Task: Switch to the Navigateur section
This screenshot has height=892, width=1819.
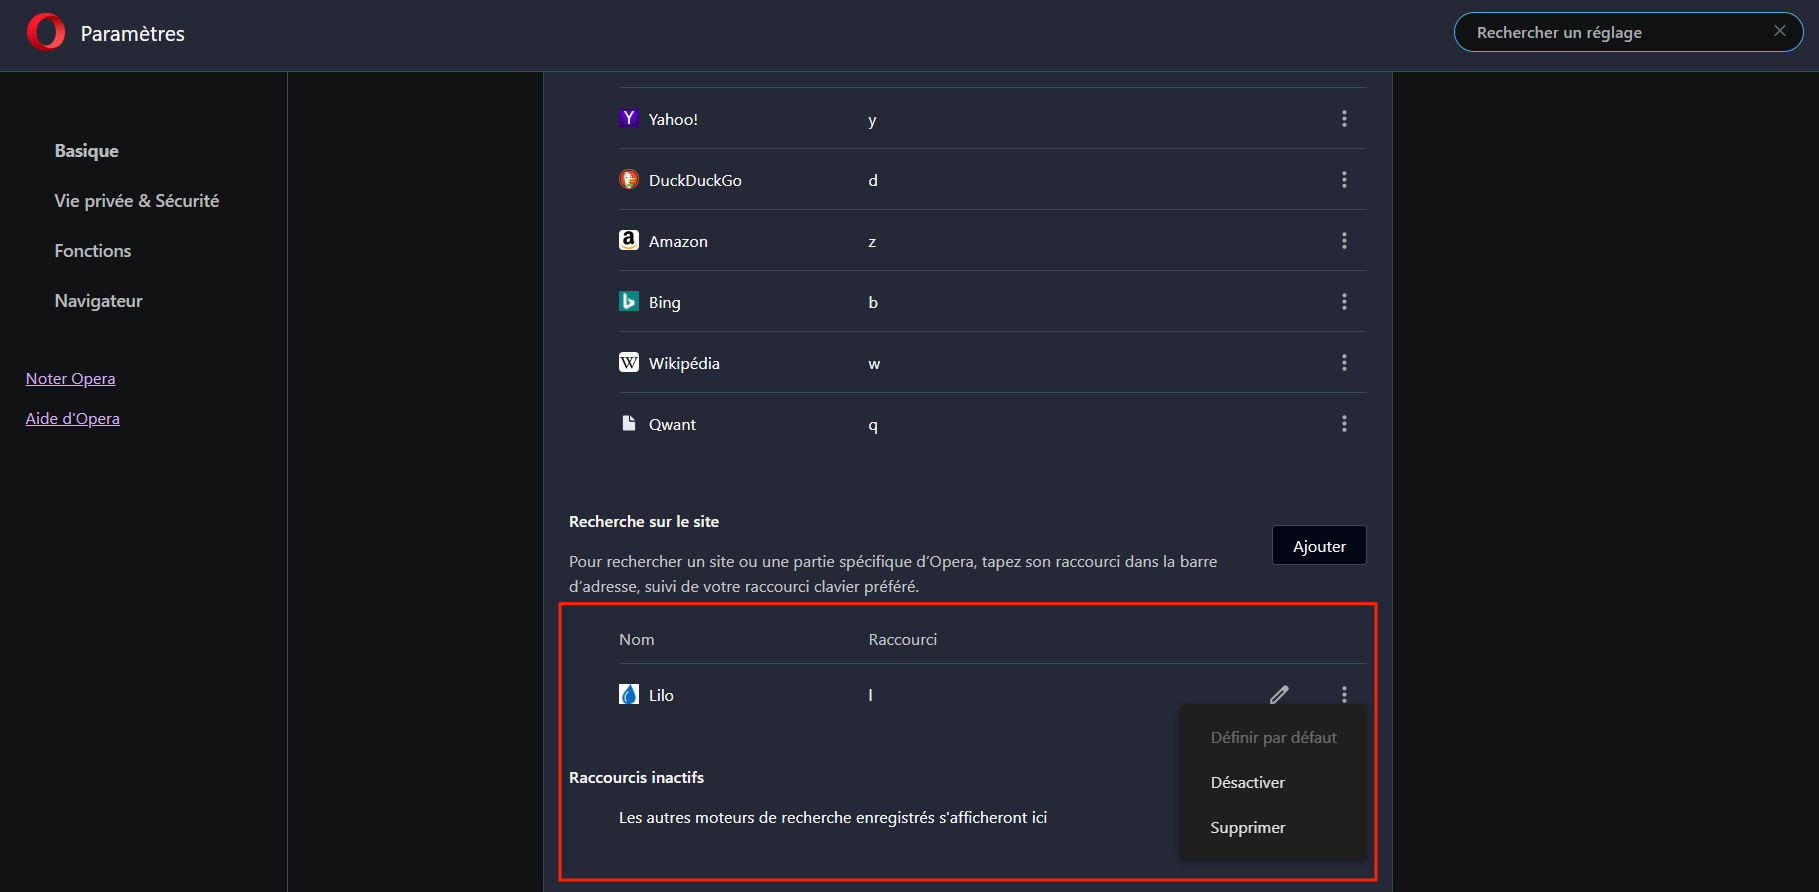Action: 99,301
